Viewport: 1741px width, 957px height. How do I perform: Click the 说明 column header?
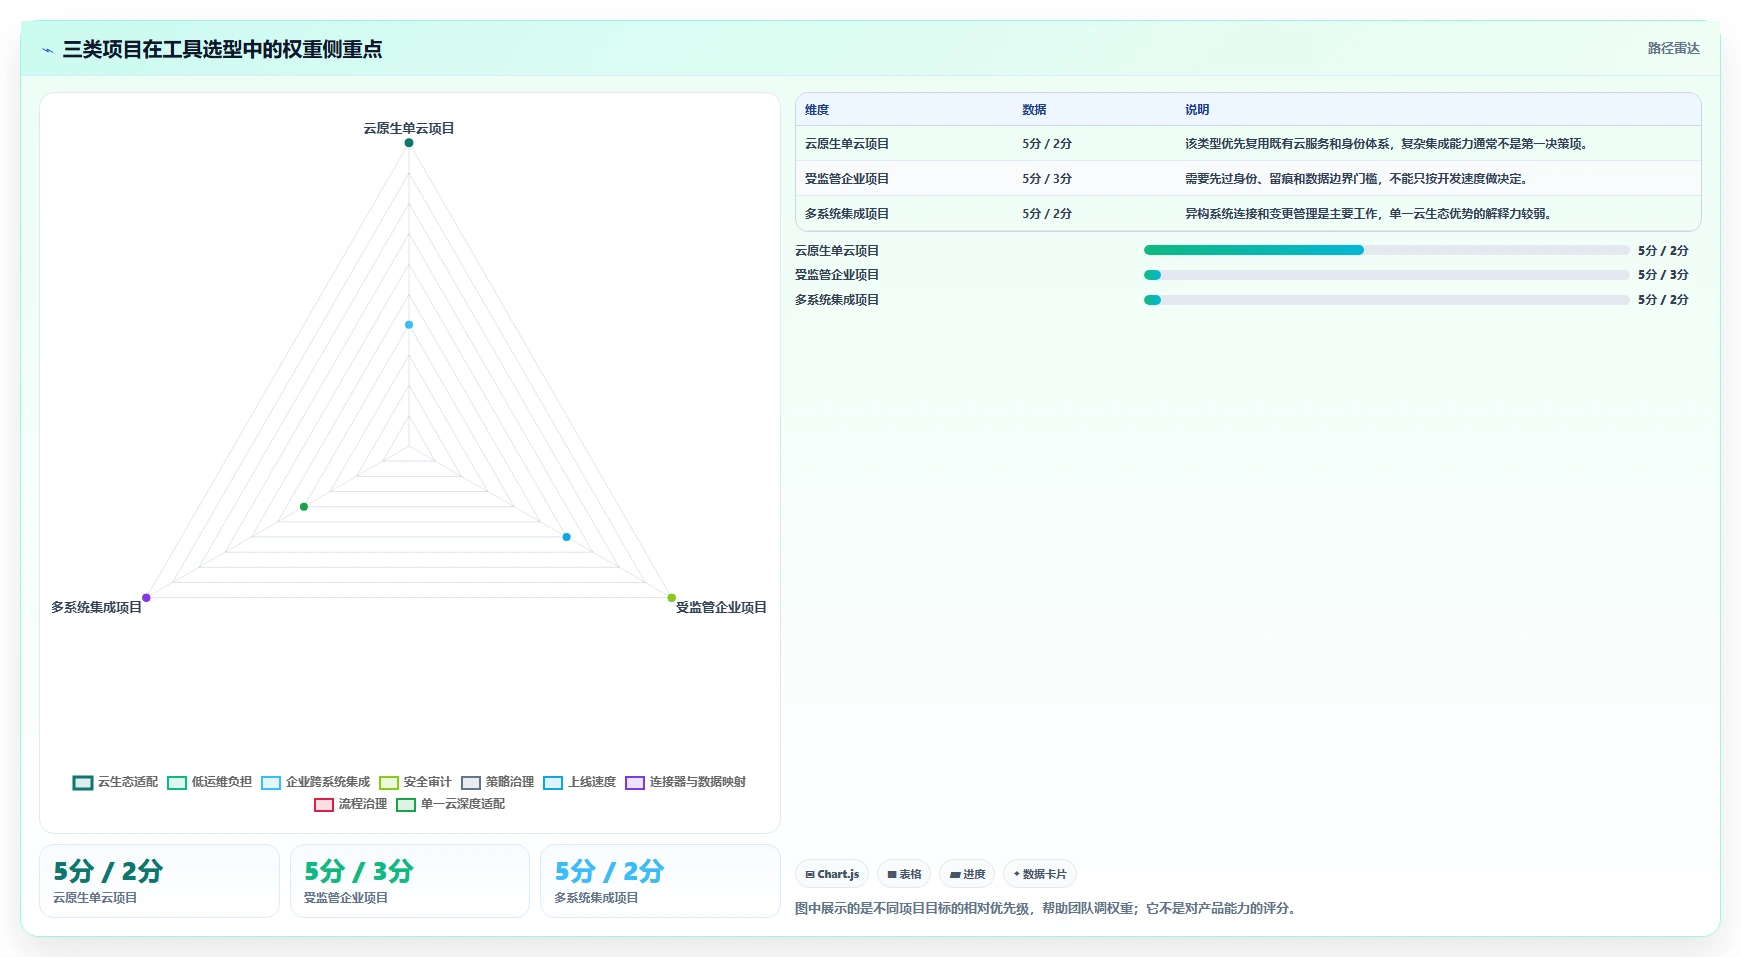[1197, 110]
